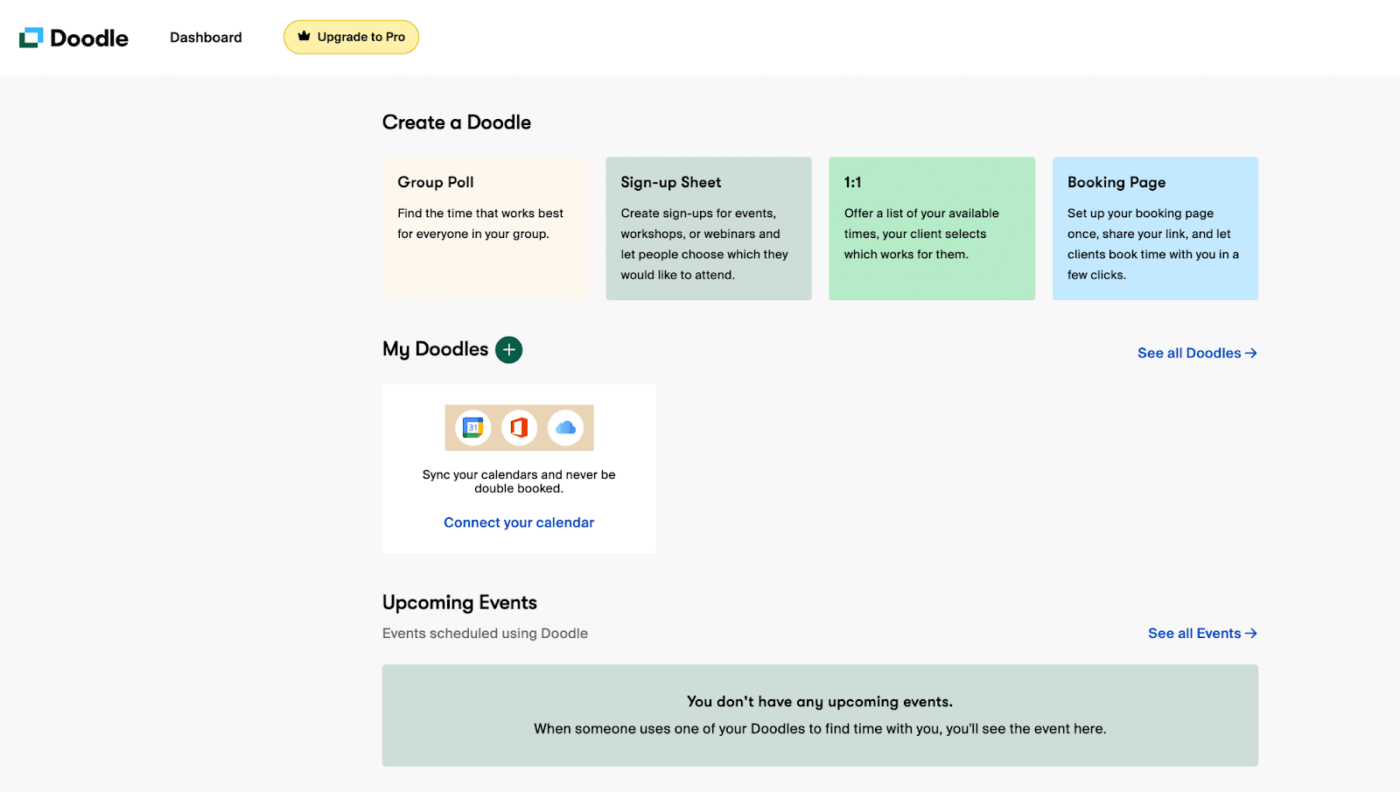Create a Group Poll
1400x792 pixels.
click(x=485, y=228)
